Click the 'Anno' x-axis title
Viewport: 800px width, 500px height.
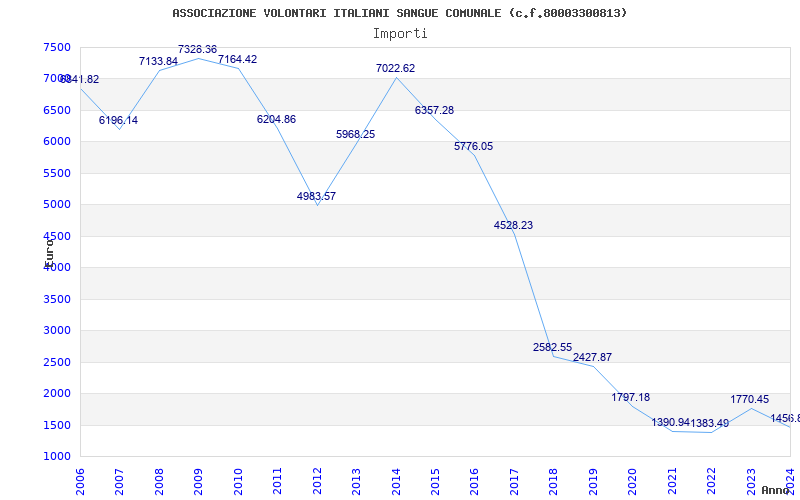click(x=776, y=490)
